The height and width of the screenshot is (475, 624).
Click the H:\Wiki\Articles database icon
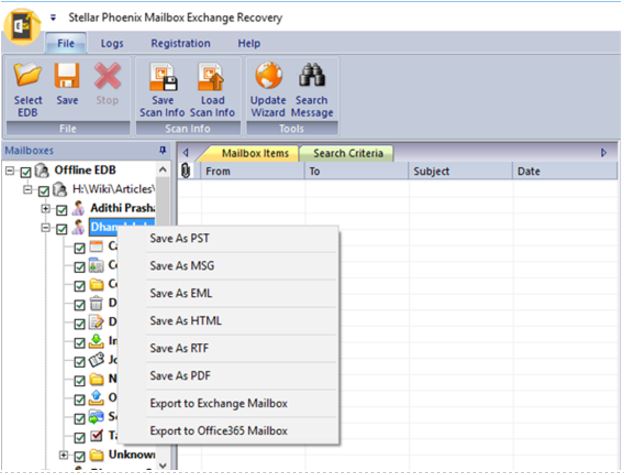point(60,189)
